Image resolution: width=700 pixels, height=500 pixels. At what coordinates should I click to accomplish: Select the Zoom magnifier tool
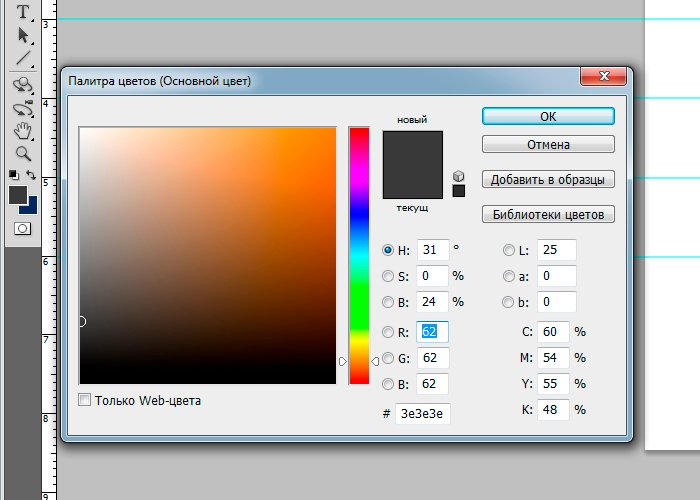tap(23, 153)
